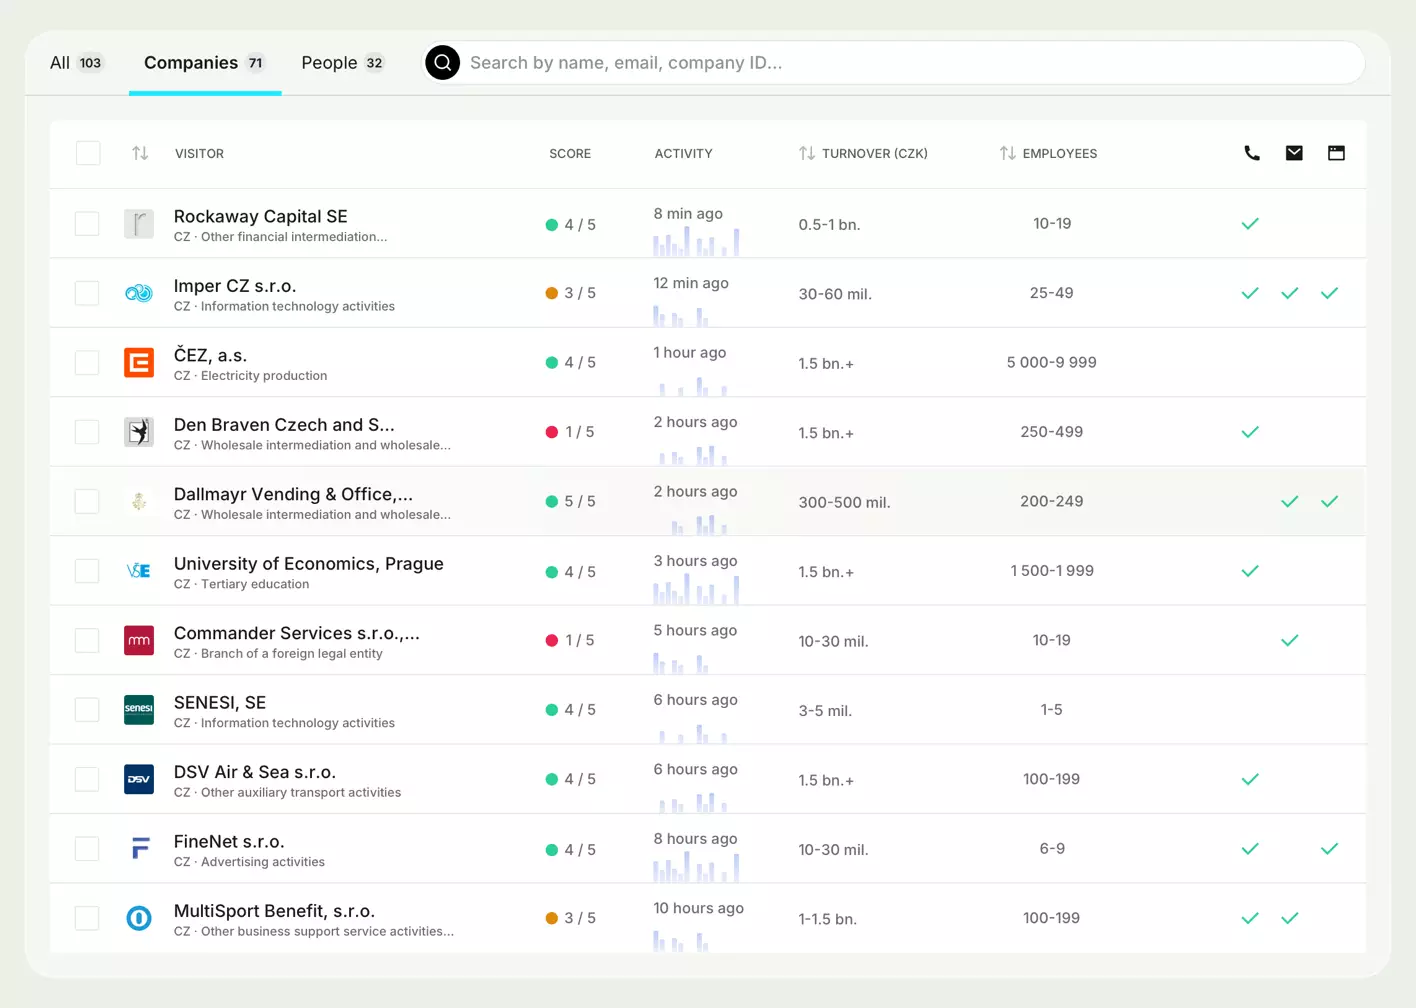Click the Rockaway Capital activity bar chart
Screen dimensions: 1416x1008
[x=696, y=241]
